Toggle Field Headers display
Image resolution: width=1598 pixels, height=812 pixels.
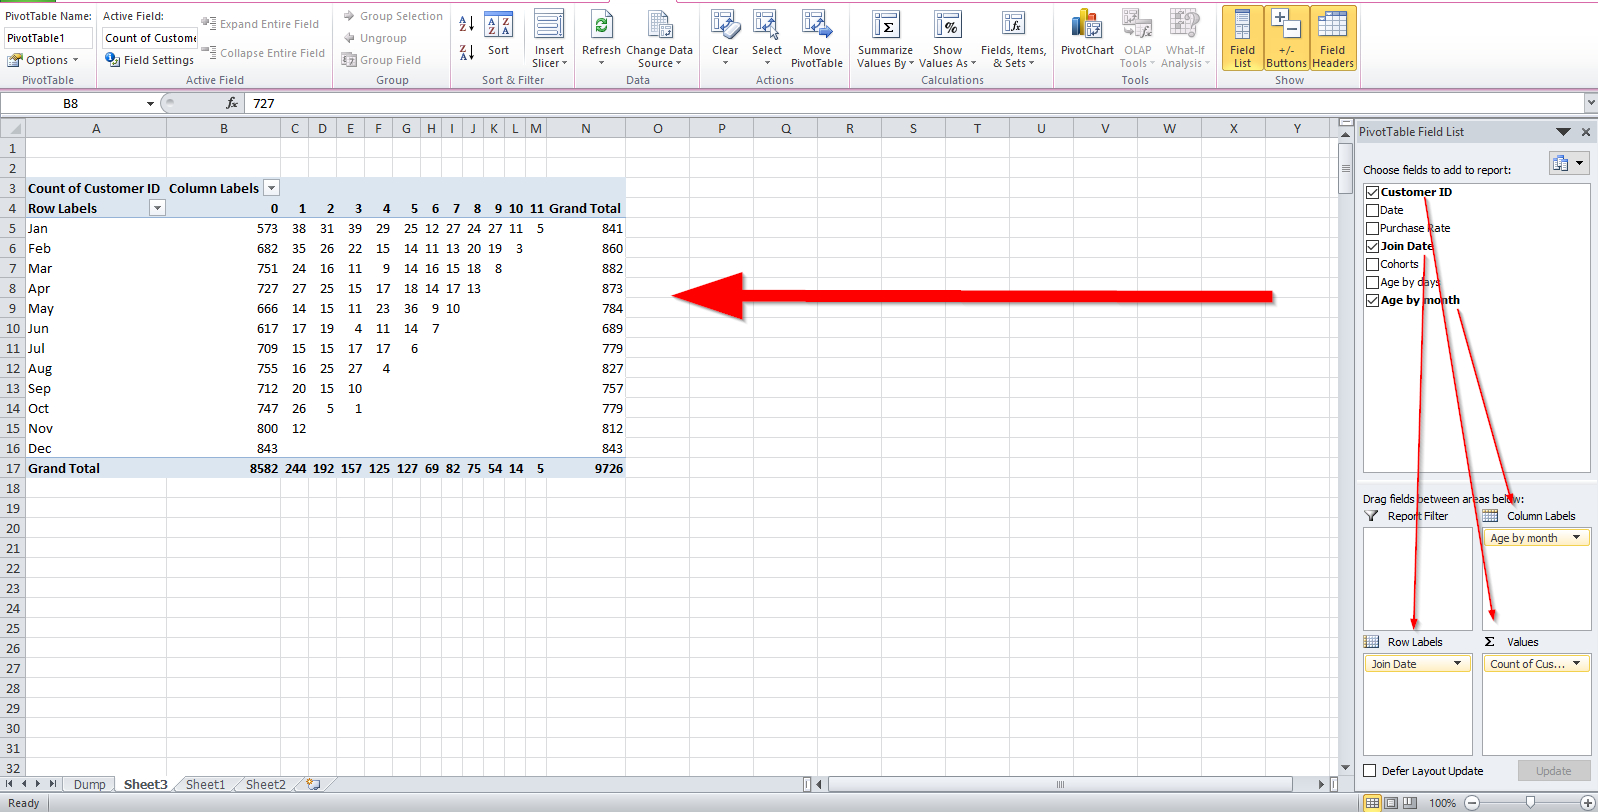[x=1332, y=39]
